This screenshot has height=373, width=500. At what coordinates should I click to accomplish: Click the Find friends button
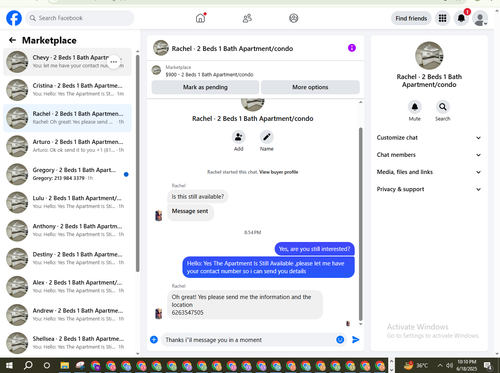(x=411, y=18)
